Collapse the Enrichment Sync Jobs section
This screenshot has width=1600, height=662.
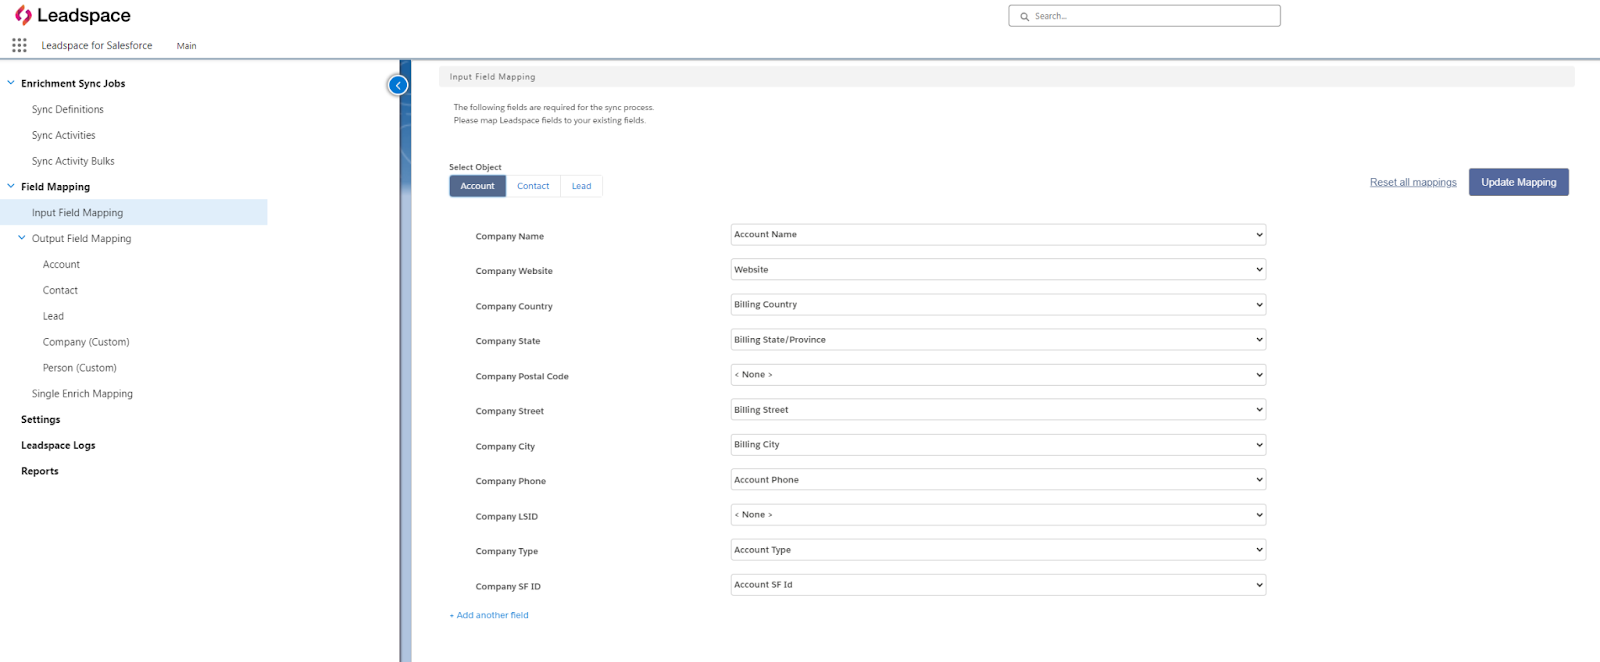11,83
